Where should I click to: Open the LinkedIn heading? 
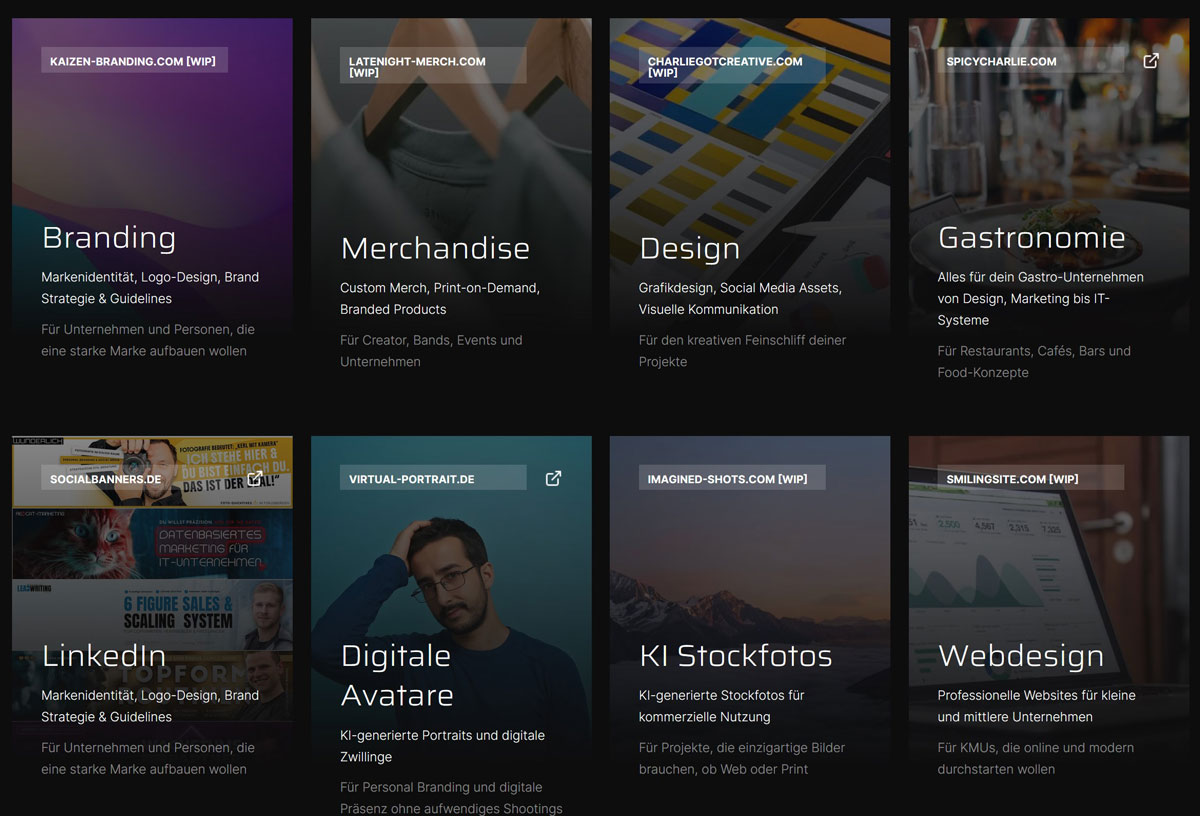coord(104,656)
